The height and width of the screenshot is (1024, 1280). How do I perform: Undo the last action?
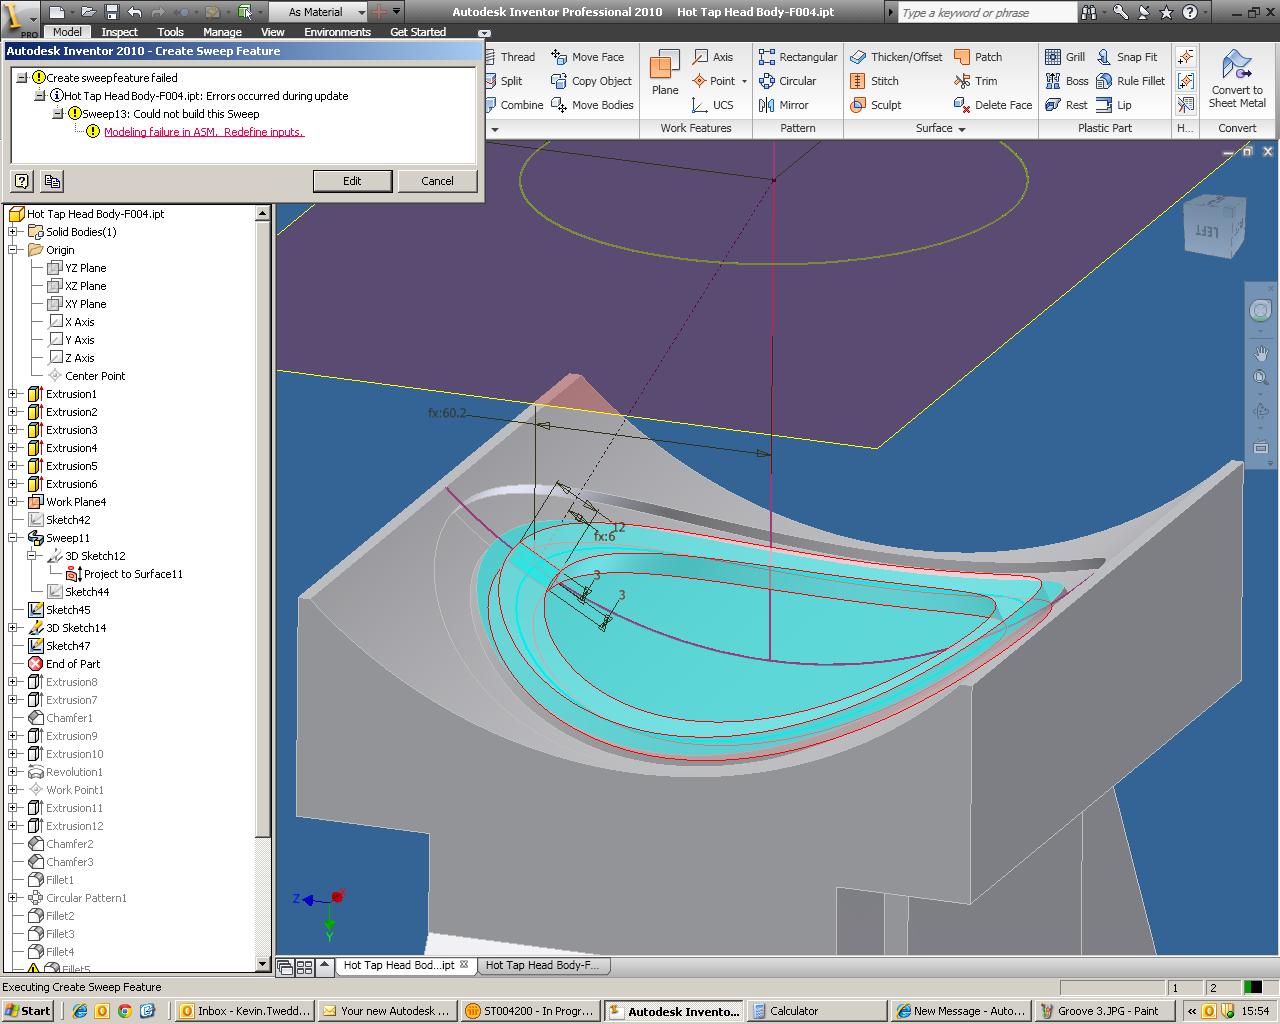tap(135, 12)
